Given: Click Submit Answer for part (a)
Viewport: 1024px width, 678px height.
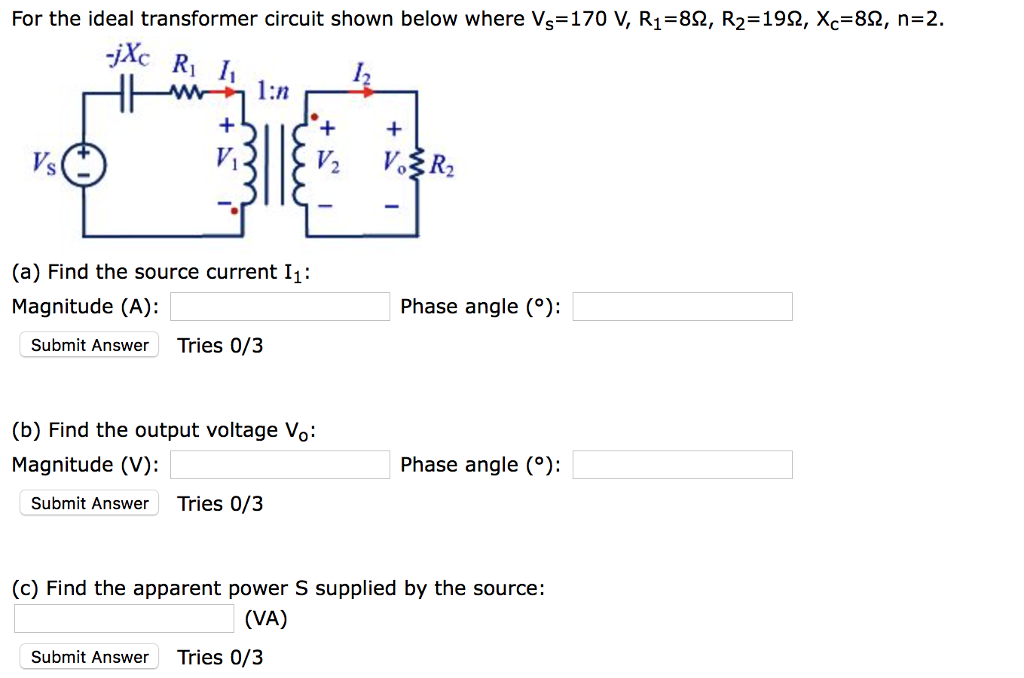Looking at the screenshot, I should pos(88,345).
